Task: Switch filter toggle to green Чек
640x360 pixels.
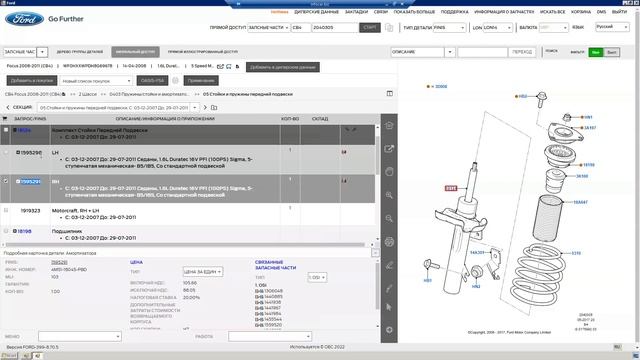Action: 596,52
